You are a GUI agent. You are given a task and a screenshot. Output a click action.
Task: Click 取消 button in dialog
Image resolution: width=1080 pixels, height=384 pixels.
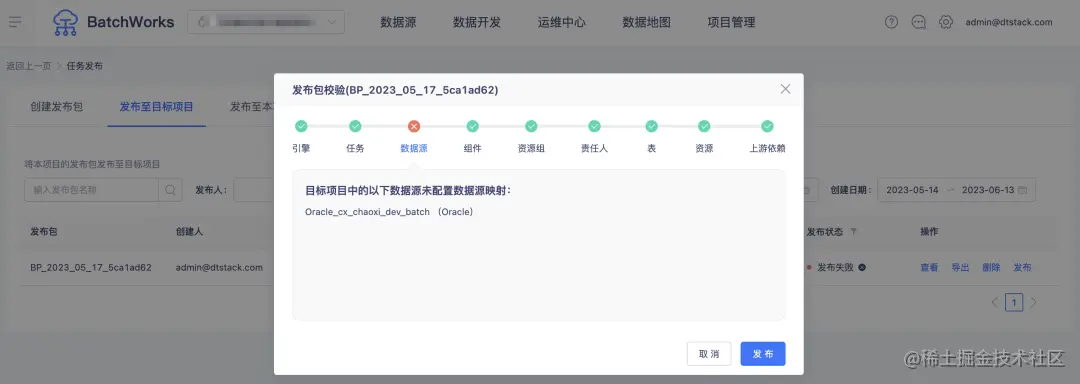pyautogui.click(x=709, y=354)
